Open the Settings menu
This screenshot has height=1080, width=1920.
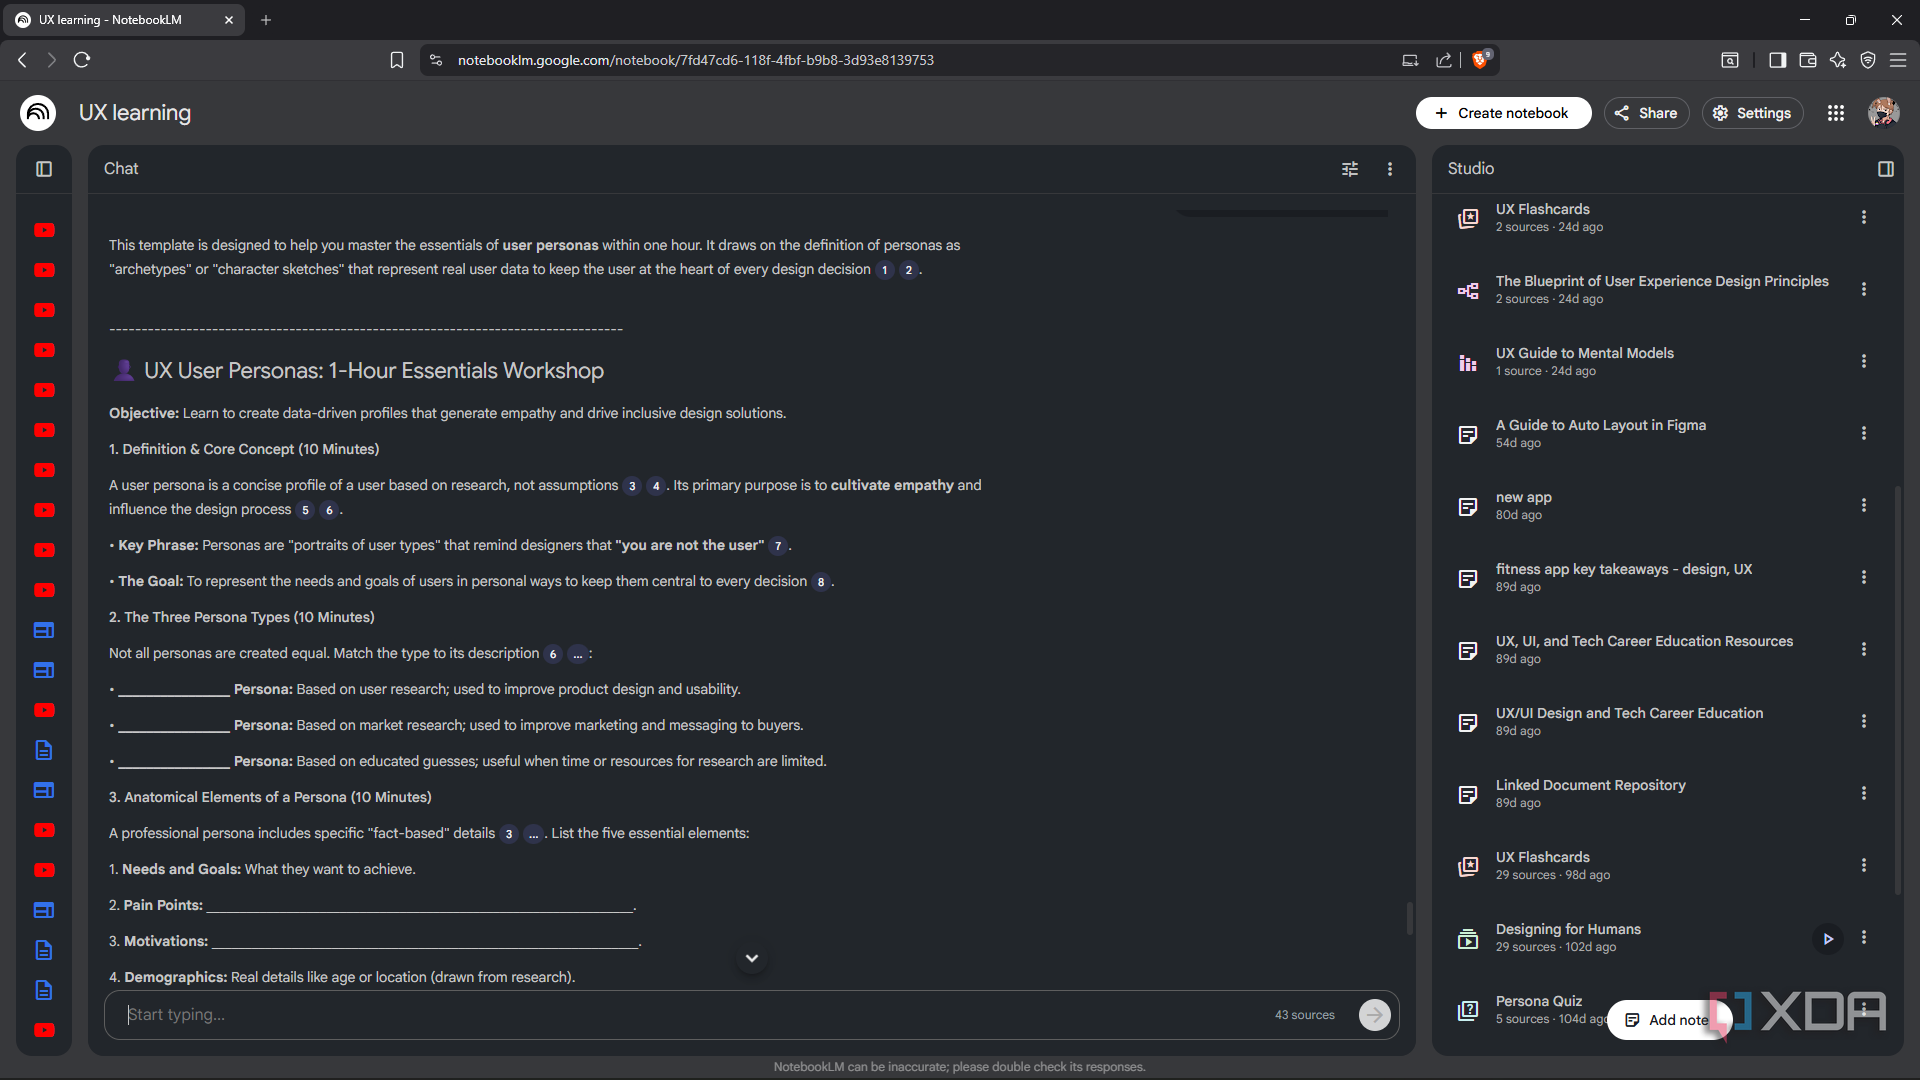tap(1753, 113)
